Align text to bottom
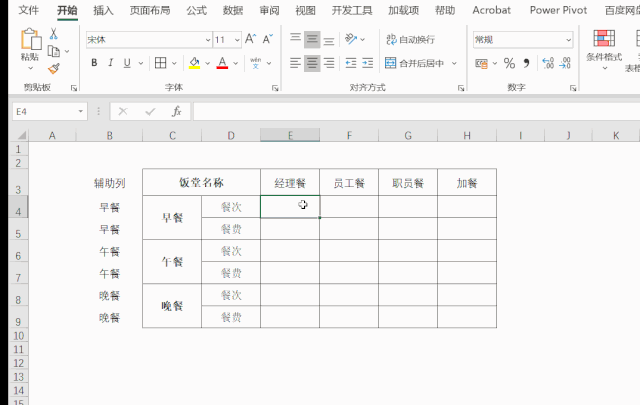The width and height of the screenshot is (640, 405). tap(329, 40)
